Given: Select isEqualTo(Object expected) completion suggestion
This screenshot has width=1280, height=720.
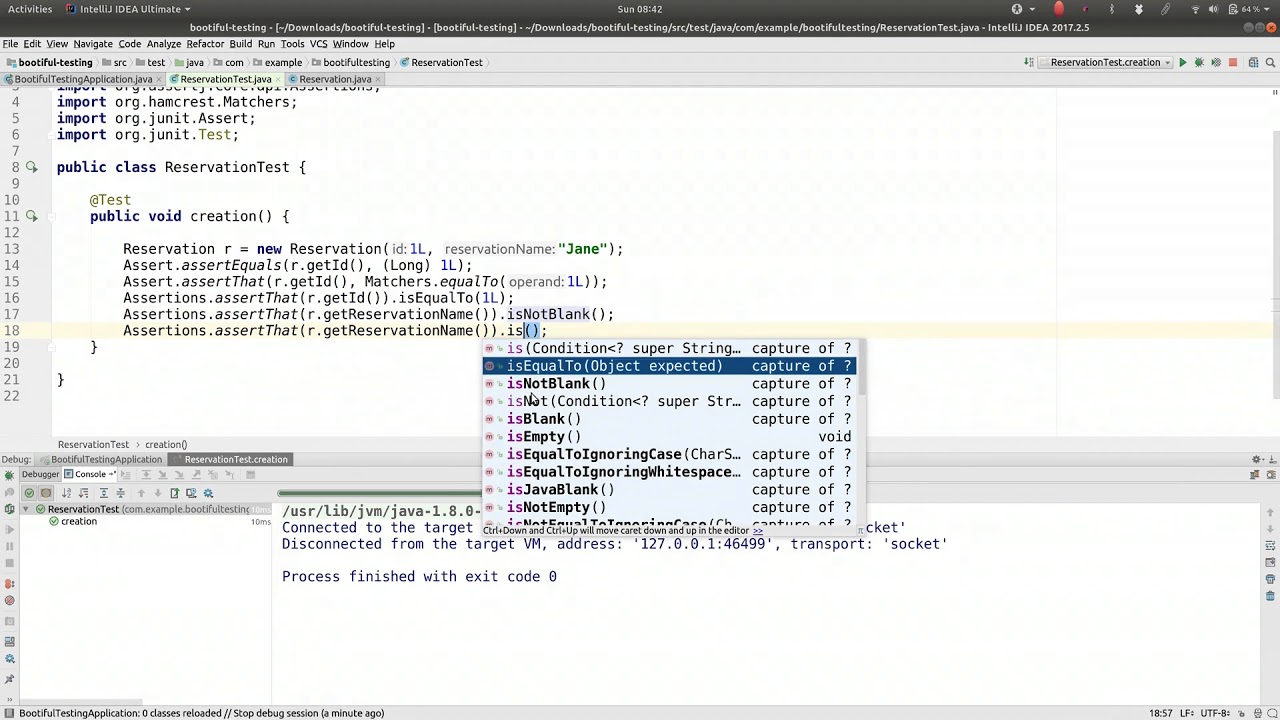Looking at the screenshot, I should [669, 366].
